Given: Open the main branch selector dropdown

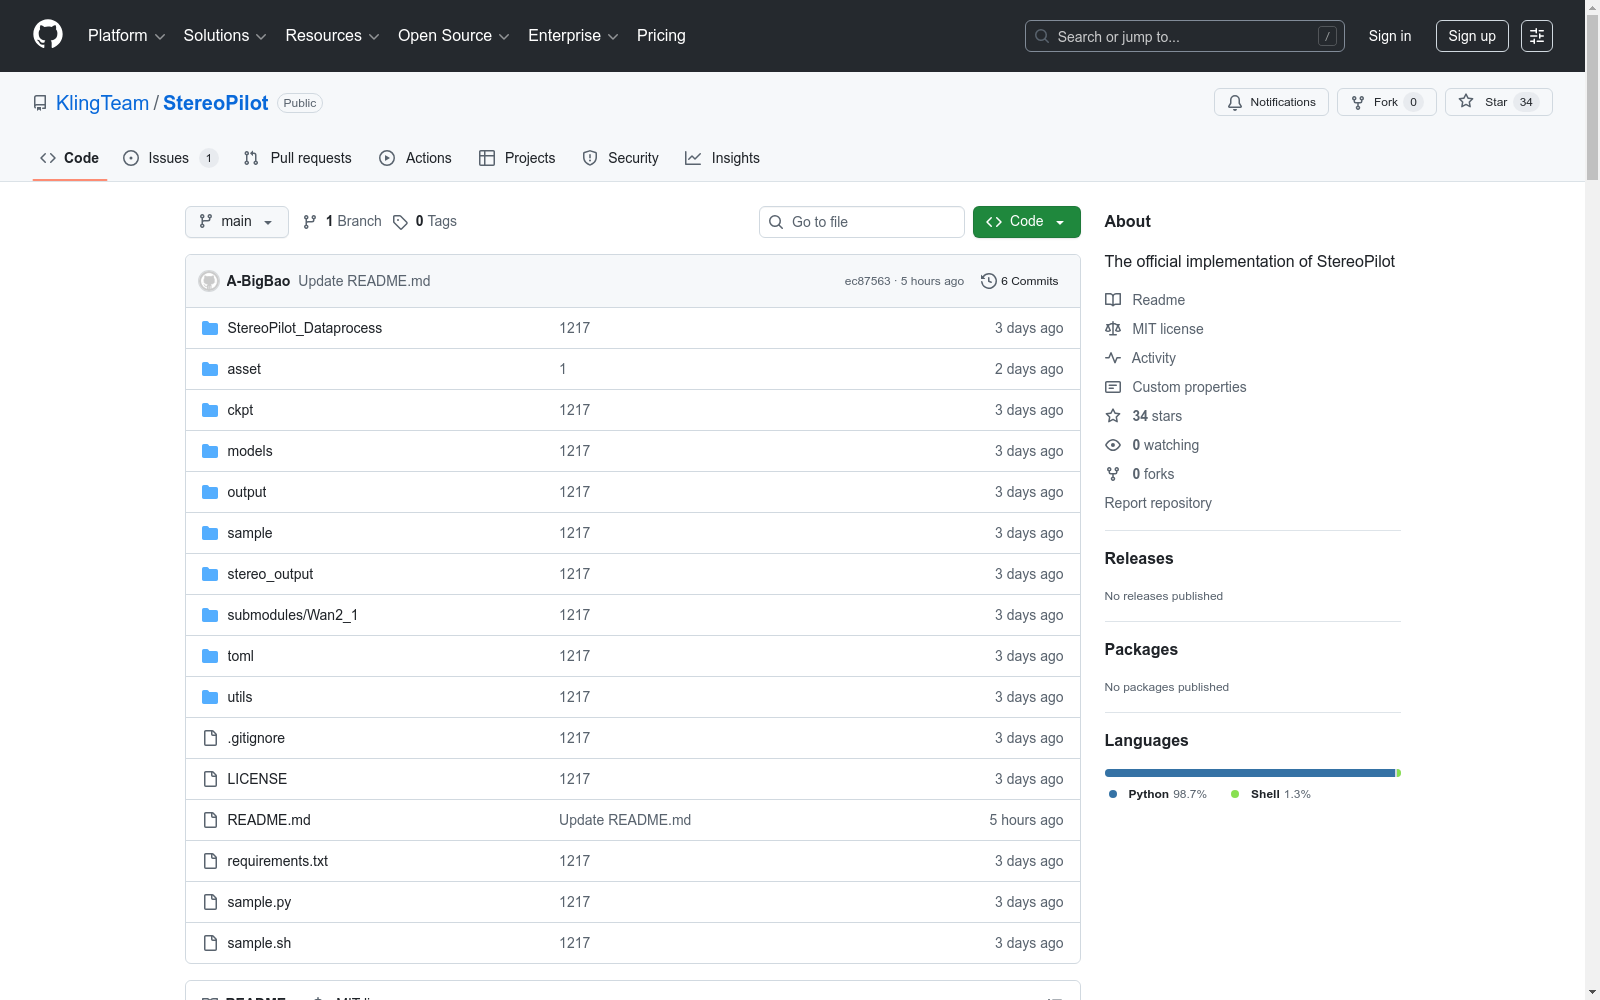Looking at the screenshot, I should (x=237, y=222).
